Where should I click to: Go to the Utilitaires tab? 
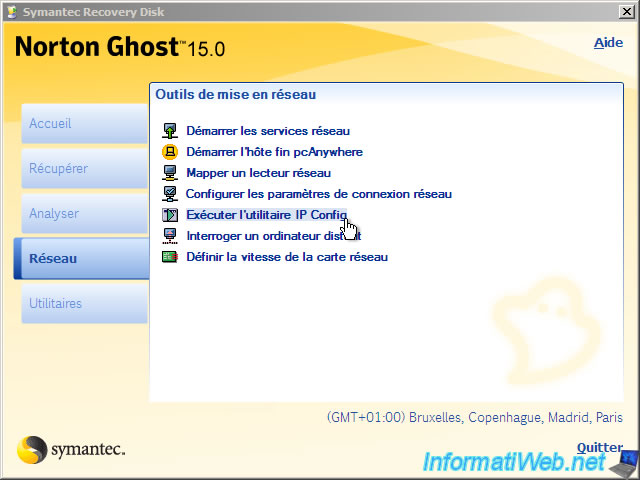point(84,304)
